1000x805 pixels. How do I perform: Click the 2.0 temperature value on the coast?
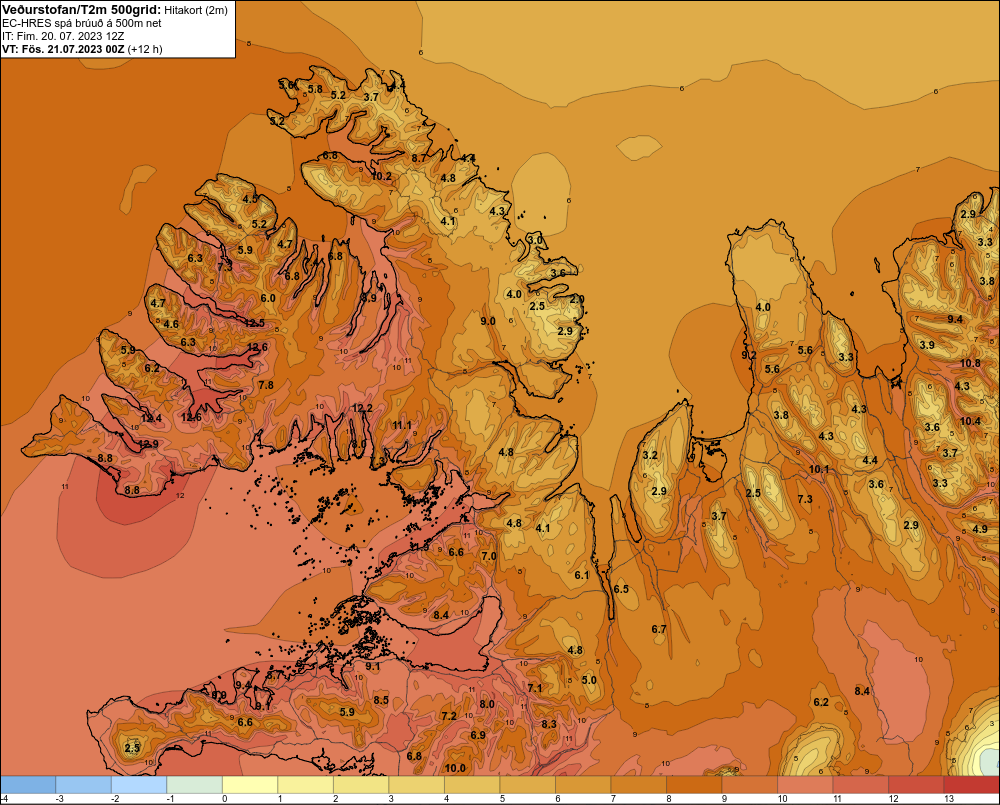(x=577, y=299)
